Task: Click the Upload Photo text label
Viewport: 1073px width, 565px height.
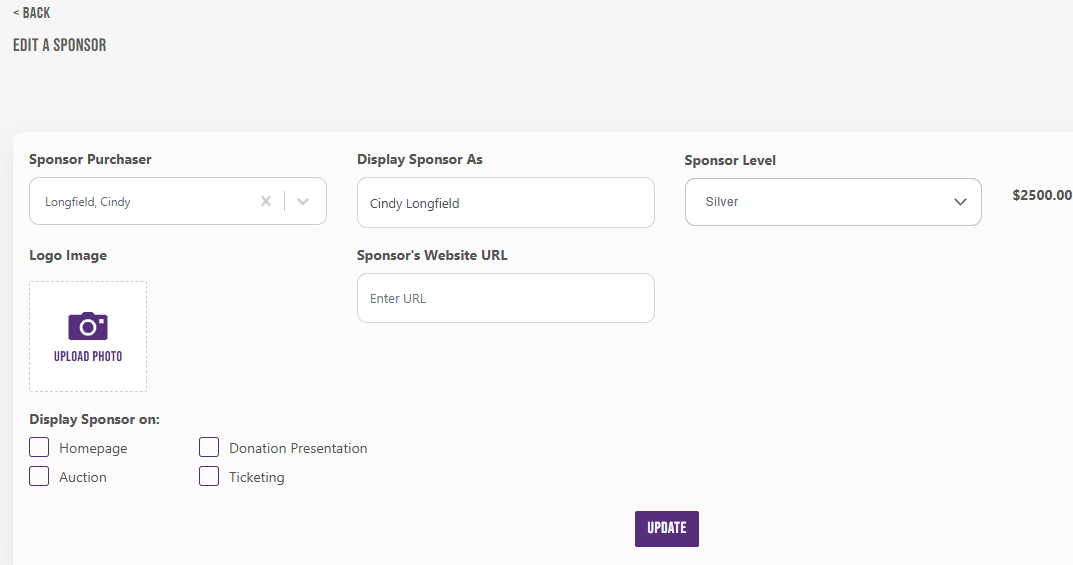Action: [88, 356]
